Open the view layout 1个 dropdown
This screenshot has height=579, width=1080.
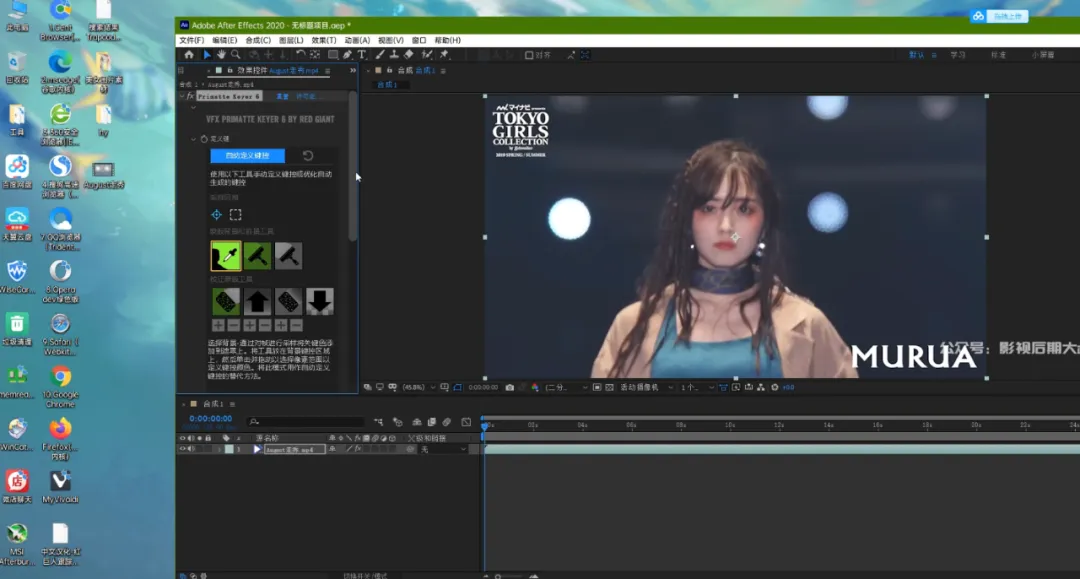coord(697,388)
